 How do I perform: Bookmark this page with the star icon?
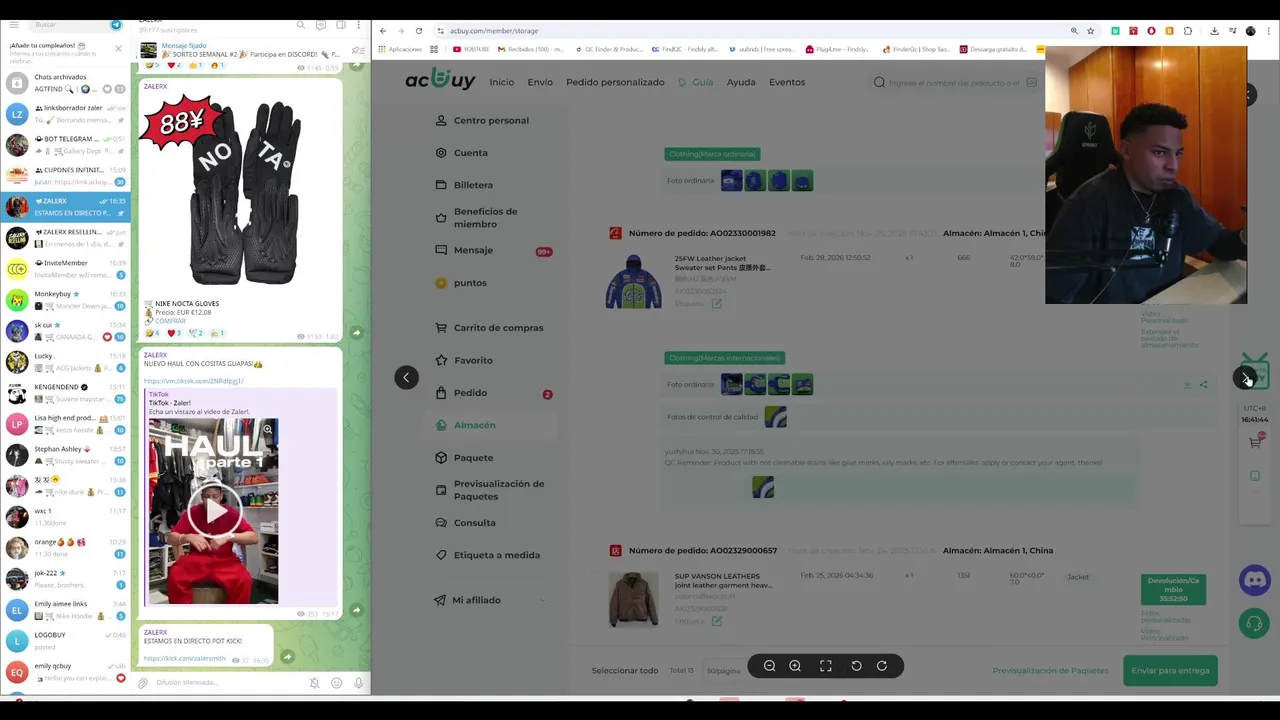point(1090,31)
